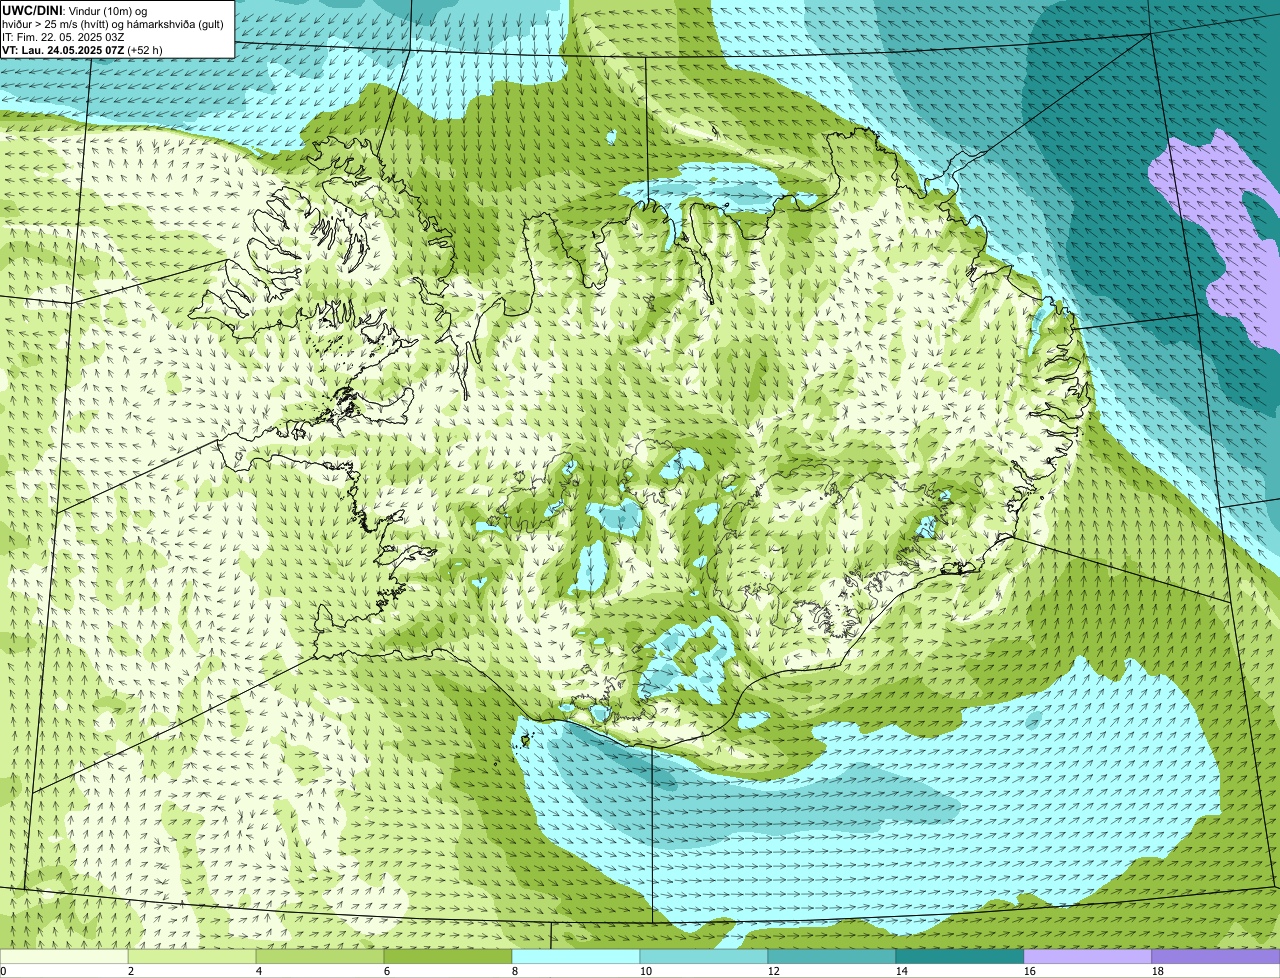Click the 'IT: Fim. 22. 05. 2025 03Z' line

point(63,36)
